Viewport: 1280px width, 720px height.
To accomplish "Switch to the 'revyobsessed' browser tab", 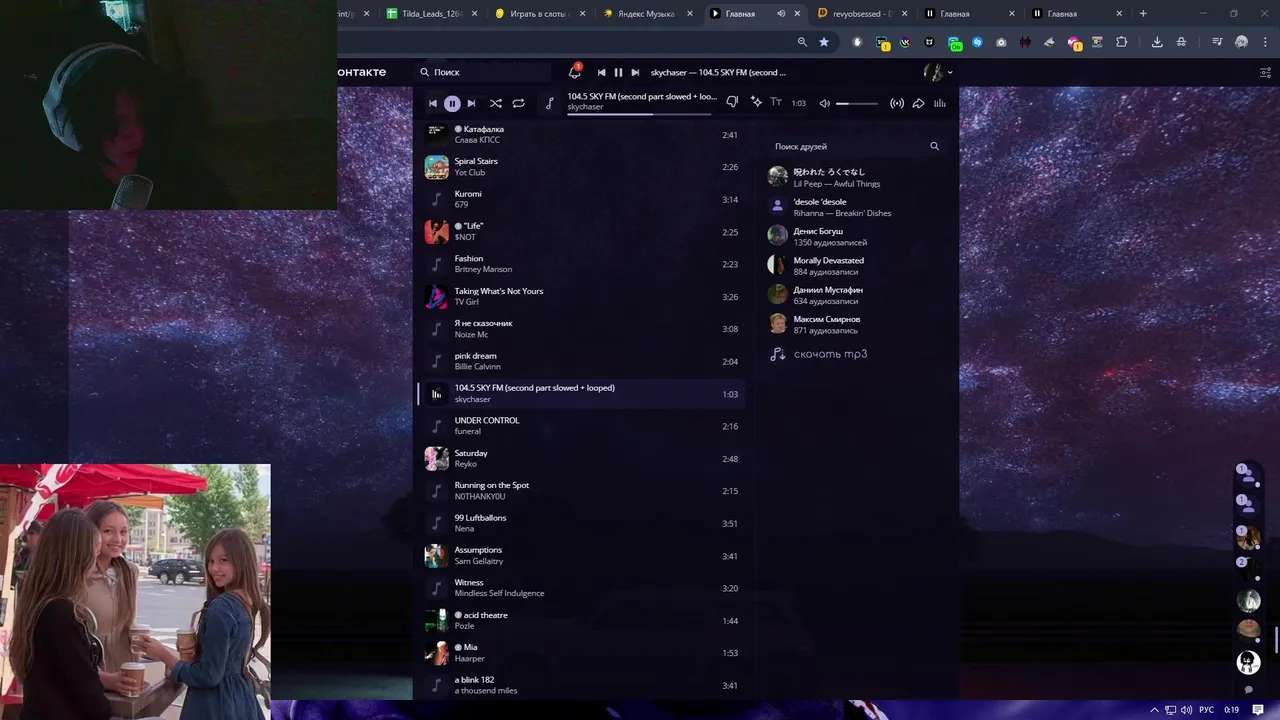I will point(862,14).
